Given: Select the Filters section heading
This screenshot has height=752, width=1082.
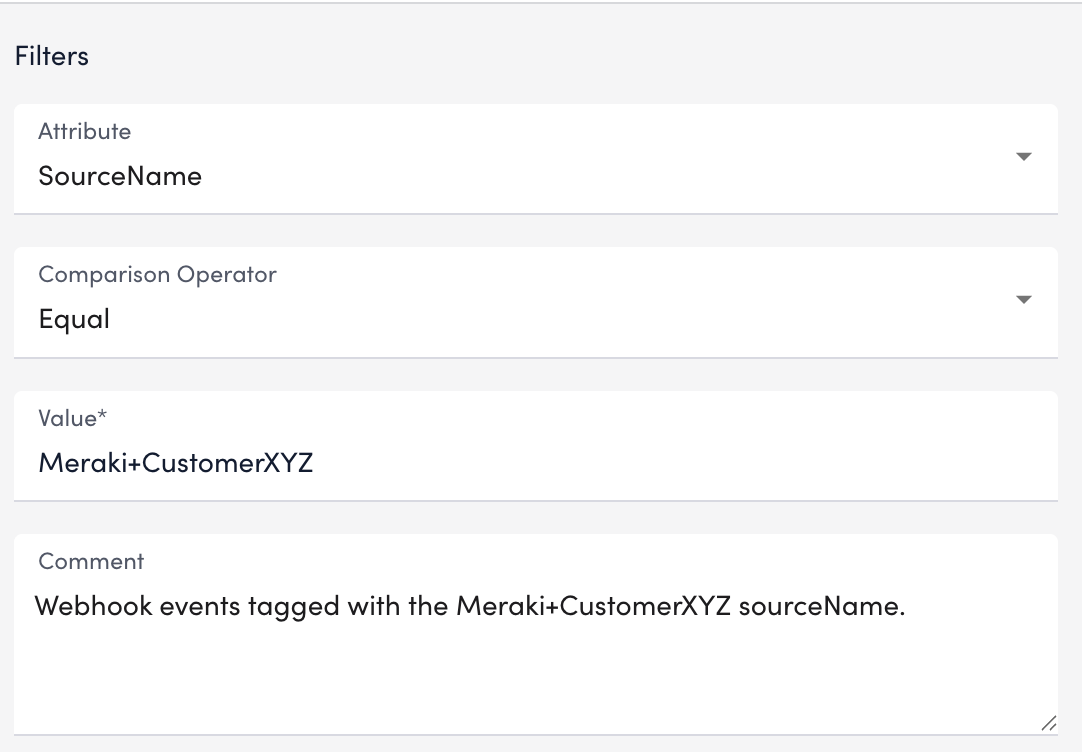Looking at the screenshot, I should click(x=52, y=56).
